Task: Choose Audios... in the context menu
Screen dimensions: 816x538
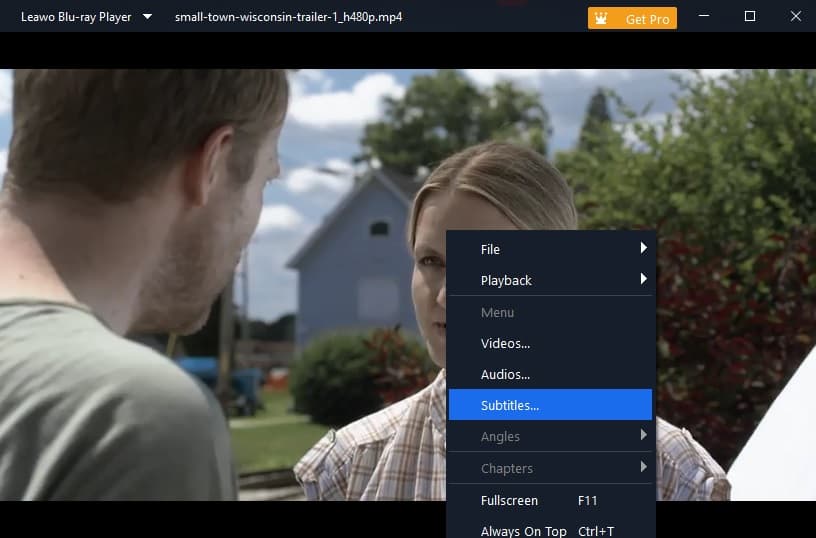Action: point(550,375)
